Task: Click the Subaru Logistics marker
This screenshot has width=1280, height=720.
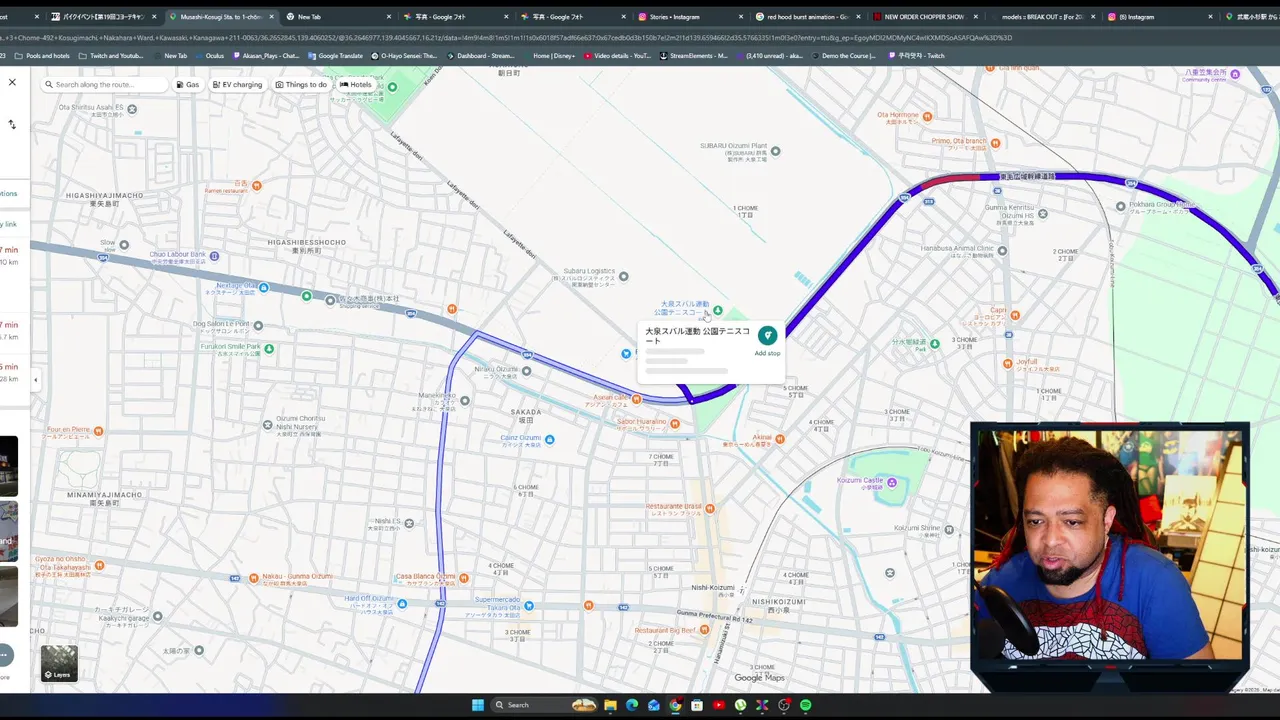Action: coord(623,276)
